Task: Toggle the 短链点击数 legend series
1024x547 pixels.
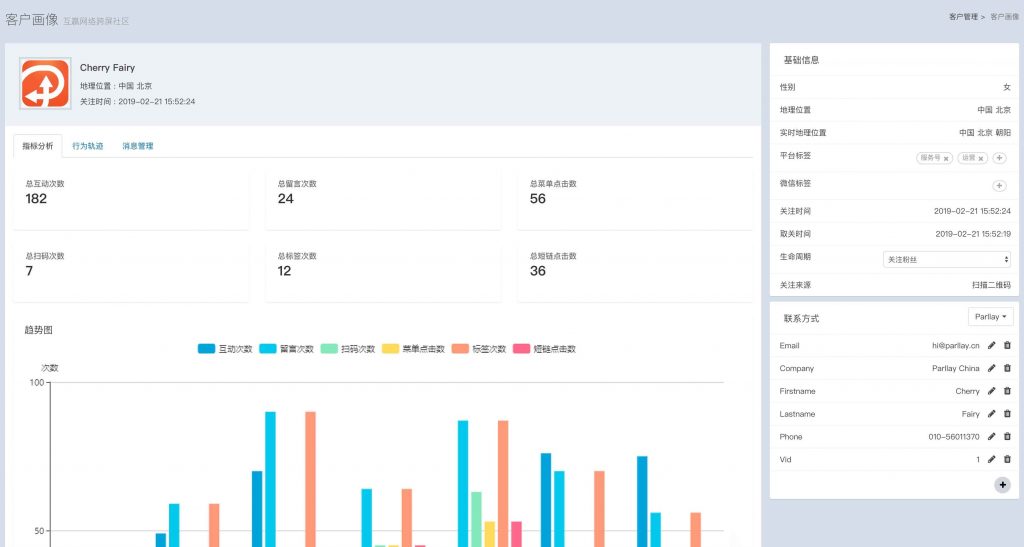Action: [545, 349]
